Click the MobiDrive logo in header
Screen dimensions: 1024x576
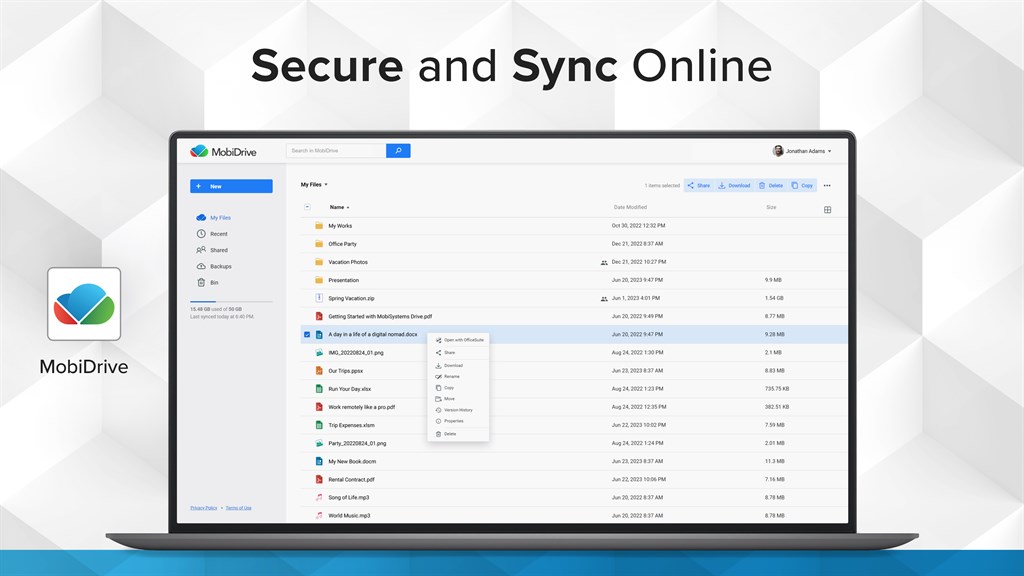[x=223, y=152]
